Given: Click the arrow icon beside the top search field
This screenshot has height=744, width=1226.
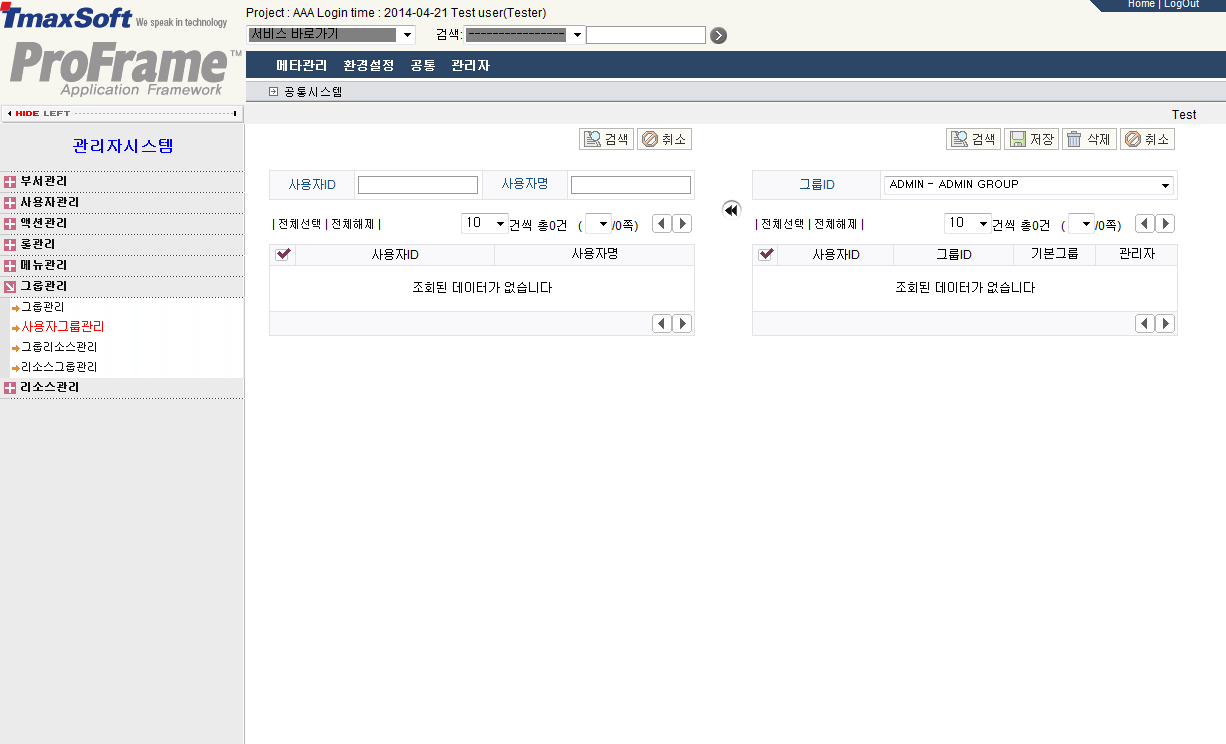Looking at the screenshot, I should click(x=718, y=34).
